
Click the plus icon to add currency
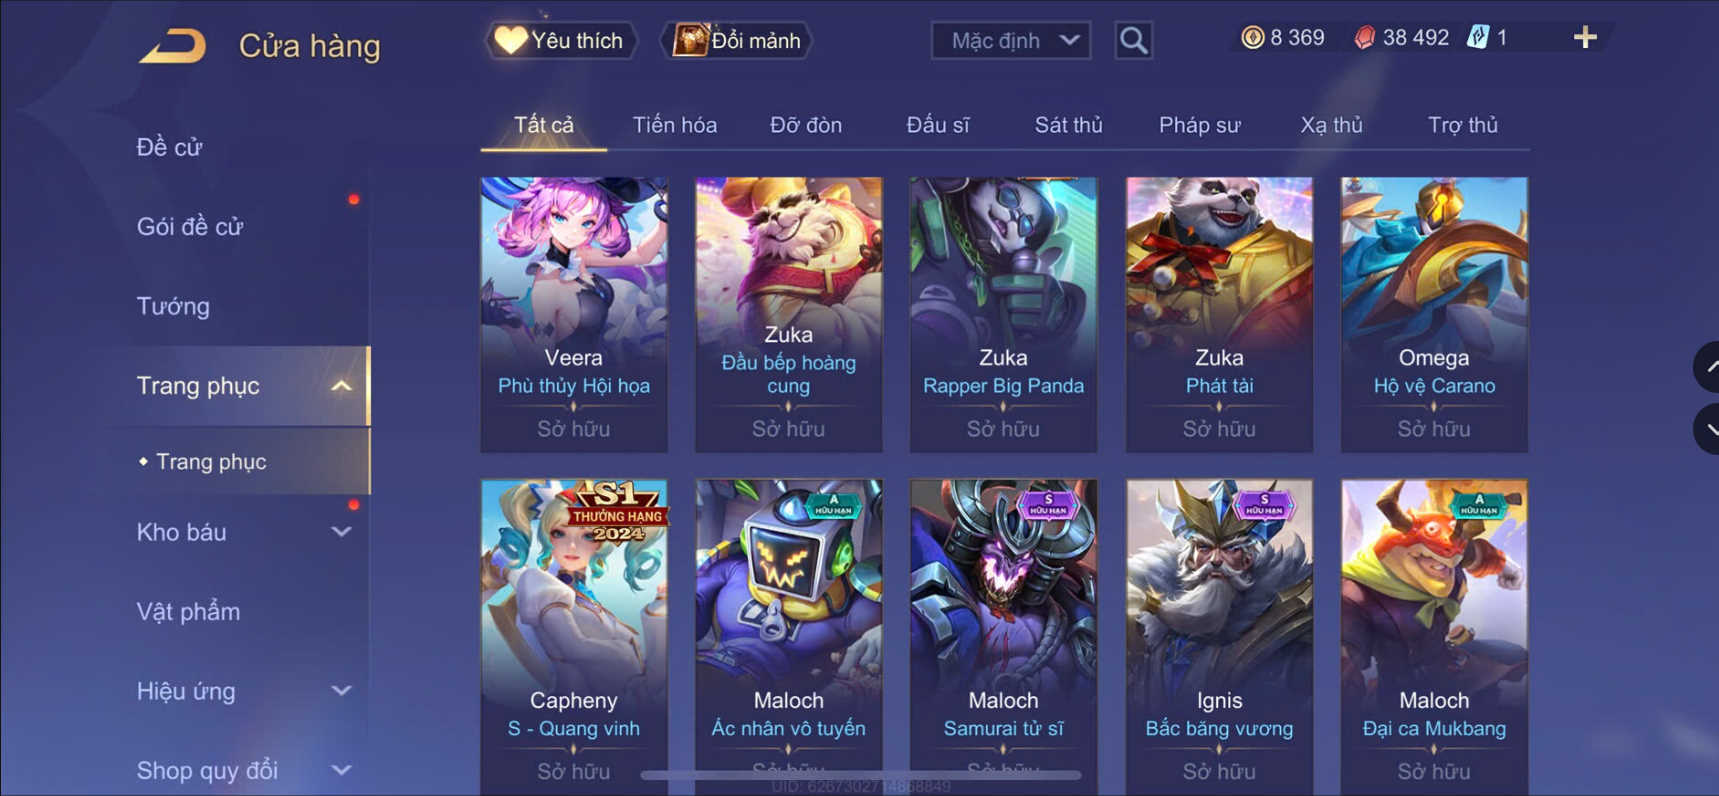point(1585,38)
